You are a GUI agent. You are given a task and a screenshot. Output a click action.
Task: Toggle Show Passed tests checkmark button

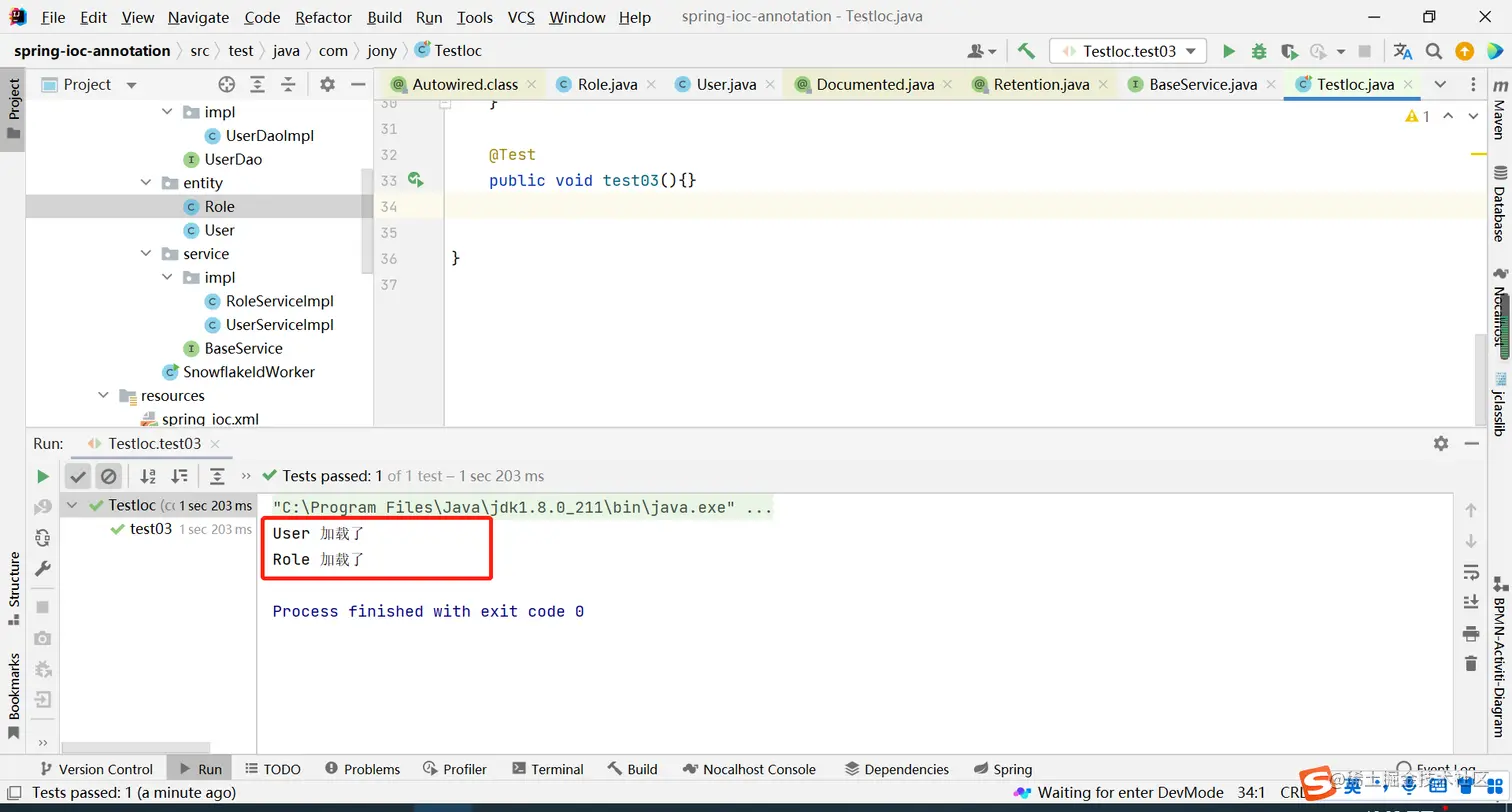[x=78, y=476]
